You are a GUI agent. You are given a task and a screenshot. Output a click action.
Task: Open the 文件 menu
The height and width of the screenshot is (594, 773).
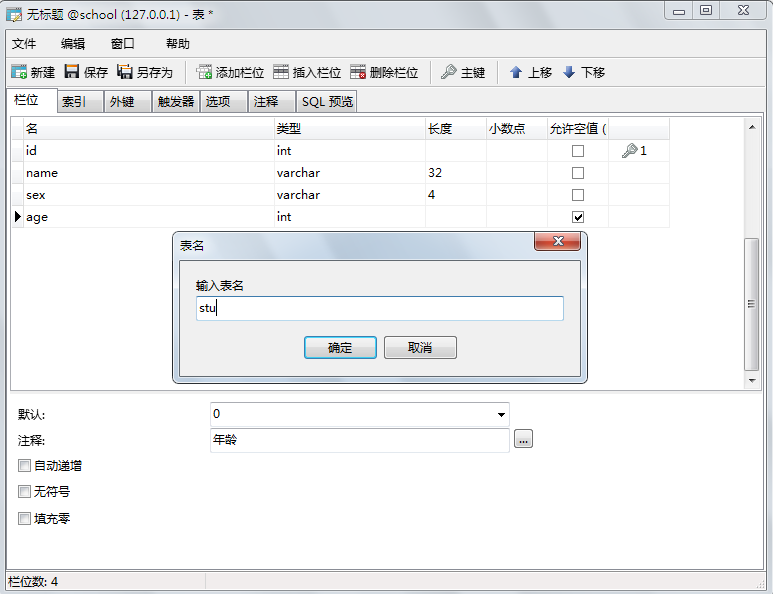[x=24, y=44]
